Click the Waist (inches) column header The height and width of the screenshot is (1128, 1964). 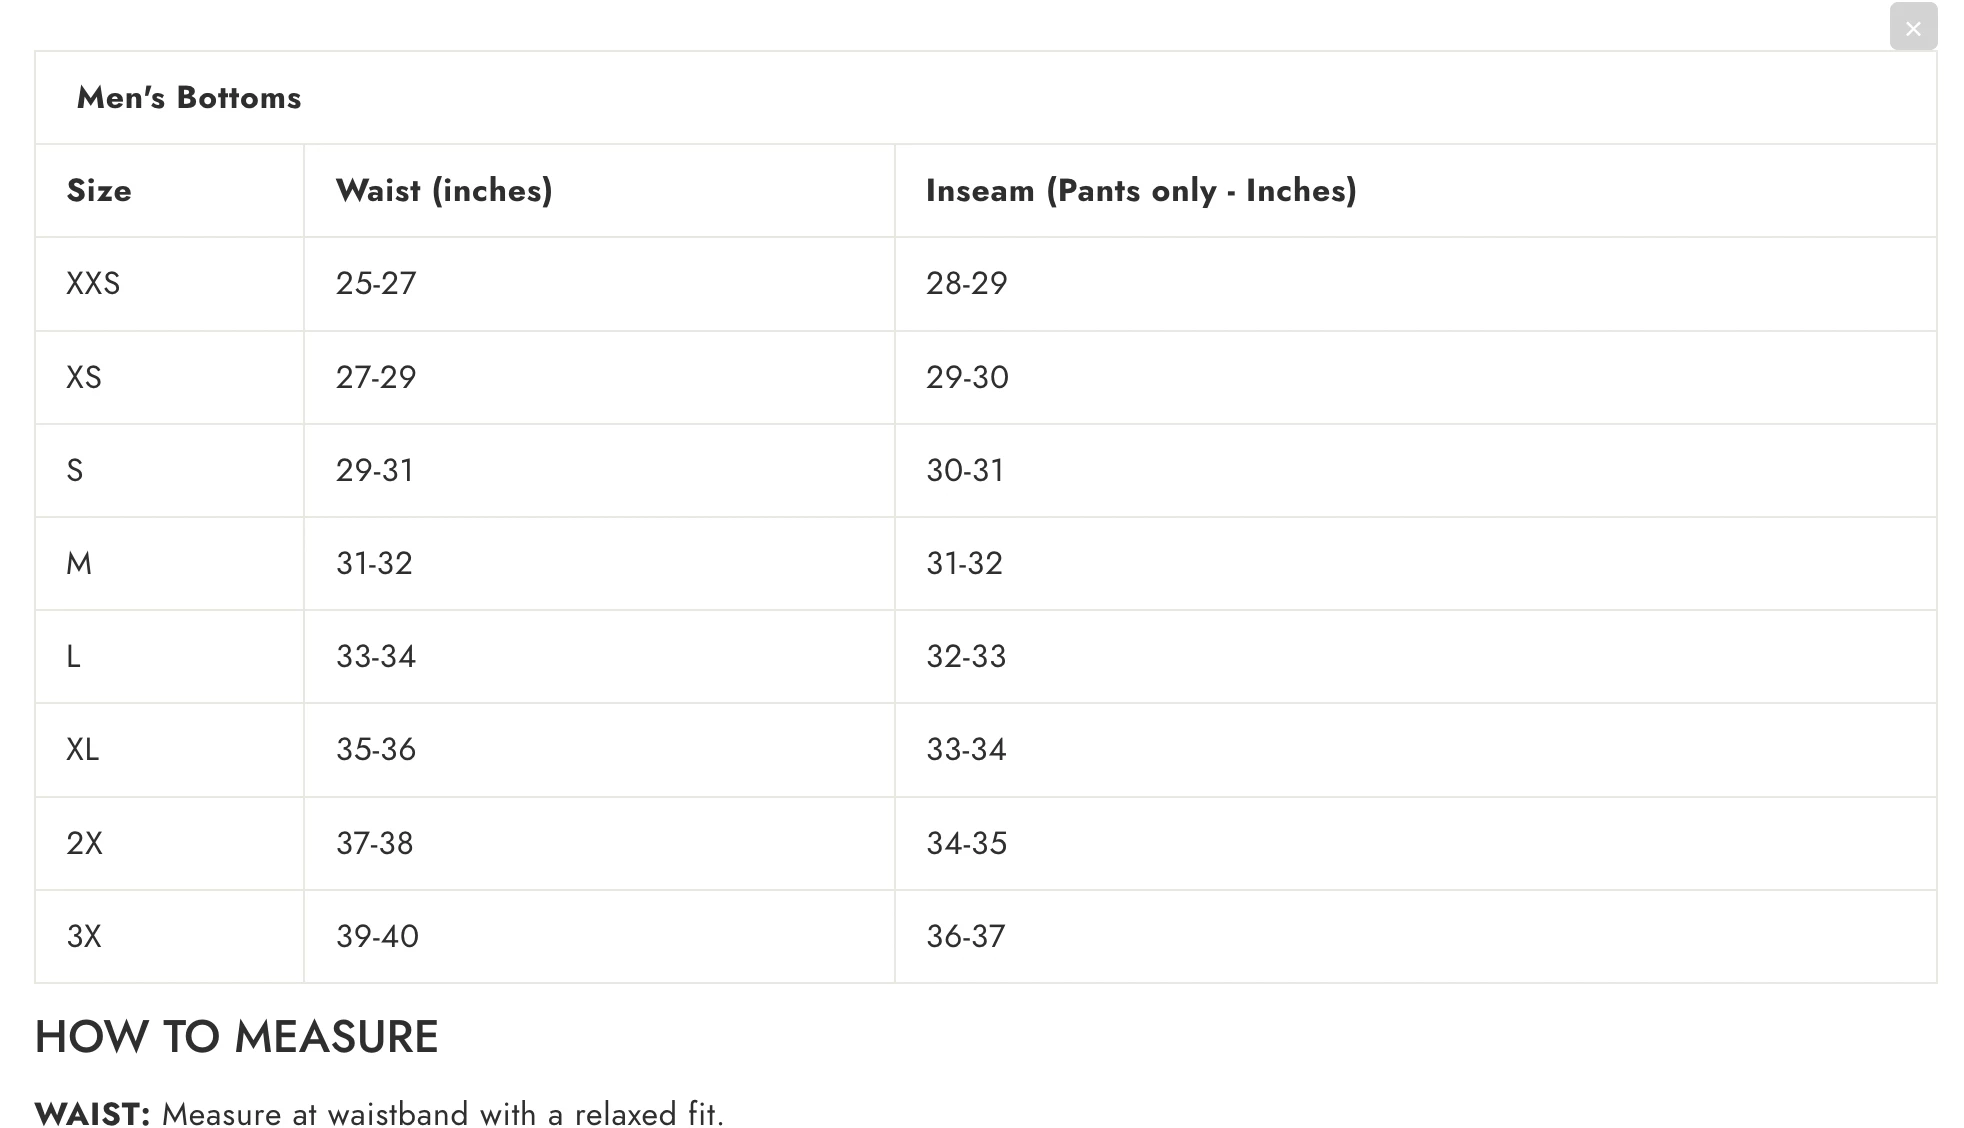[444, 191]
